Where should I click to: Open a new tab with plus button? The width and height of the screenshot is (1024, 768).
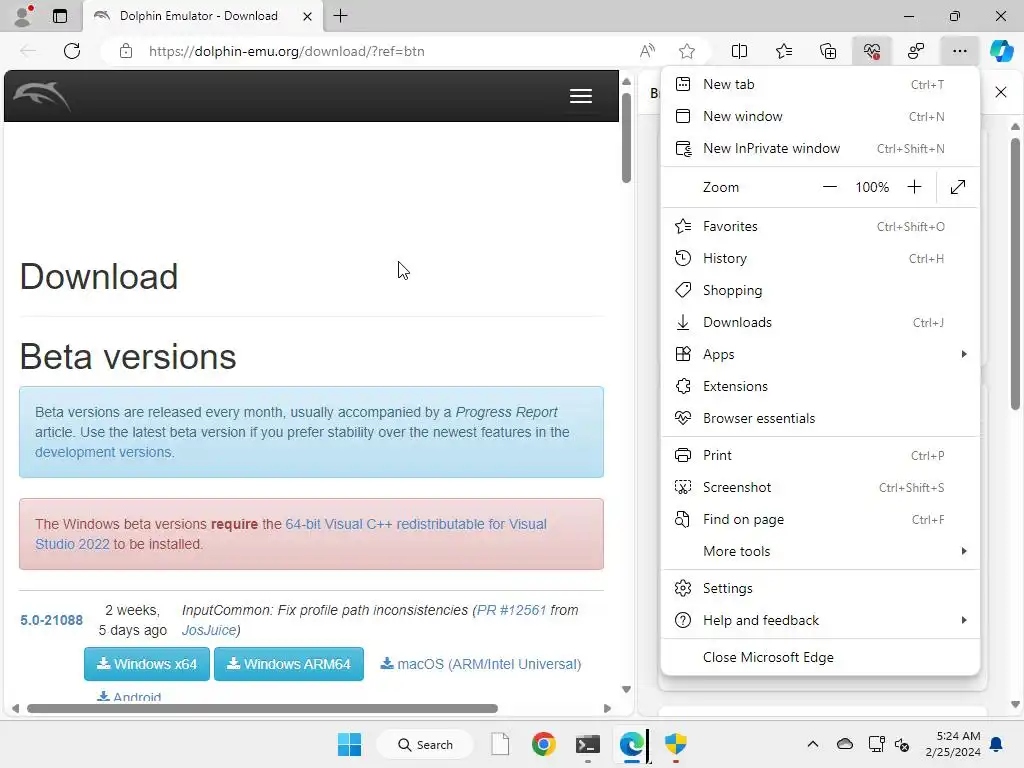340,16
